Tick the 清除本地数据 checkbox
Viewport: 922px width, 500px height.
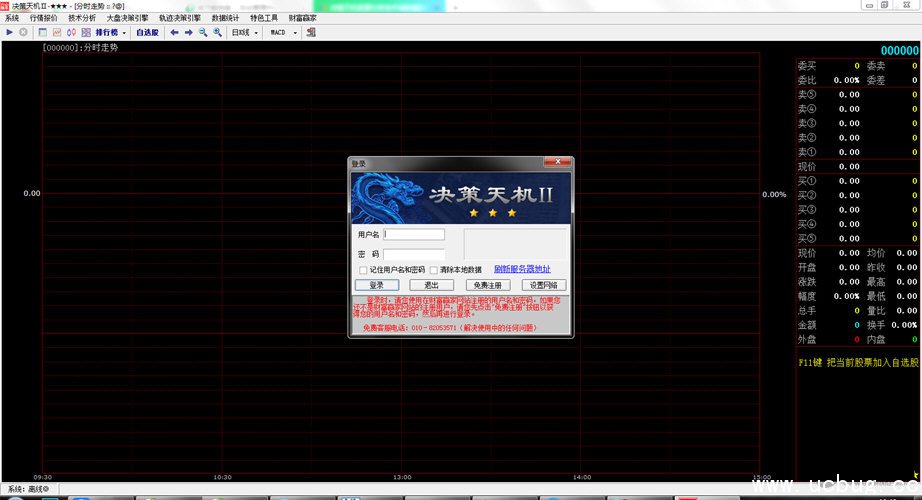[434, 270]
